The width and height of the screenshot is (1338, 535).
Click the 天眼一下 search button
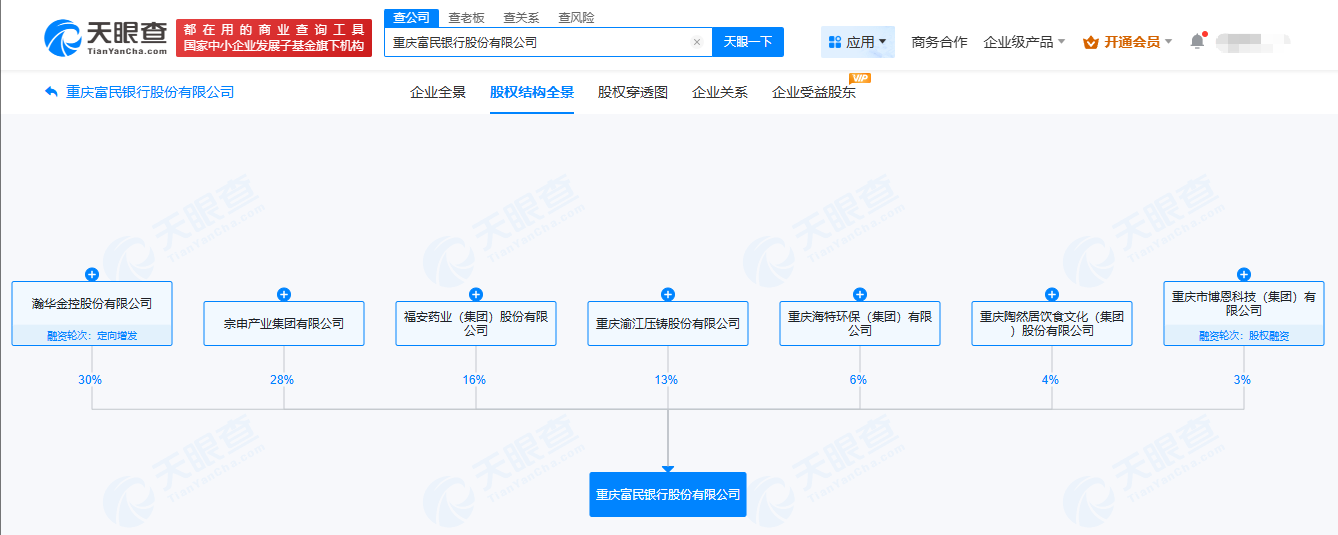click(x=748, y=42)
